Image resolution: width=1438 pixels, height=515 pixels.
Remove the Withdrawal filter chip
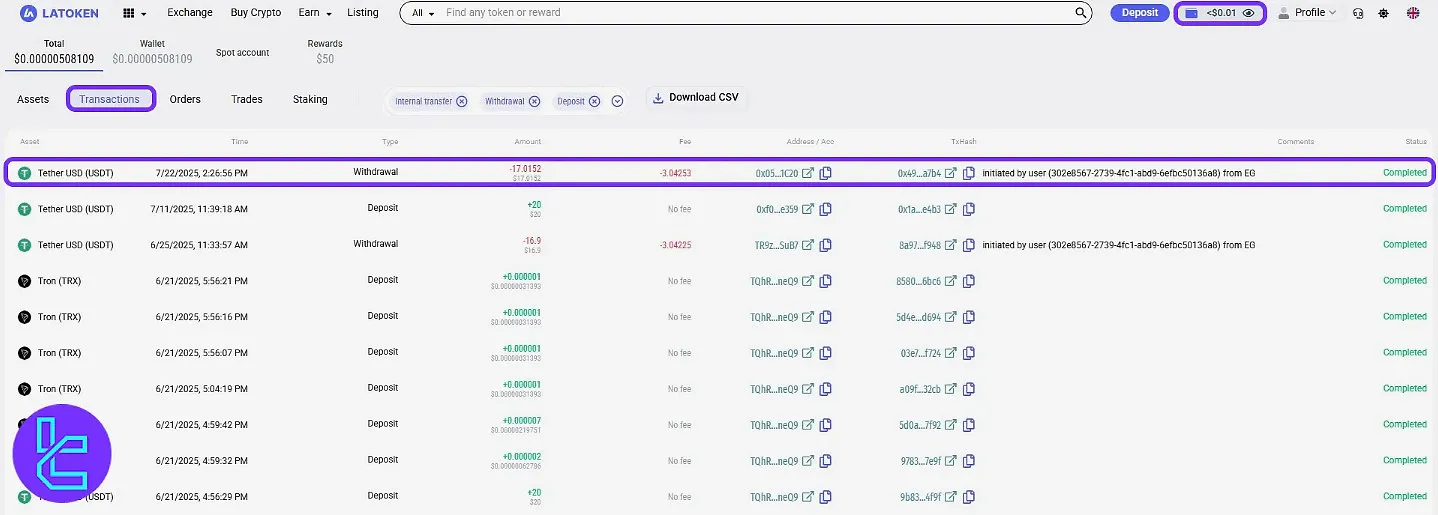[x=534, y=101]
